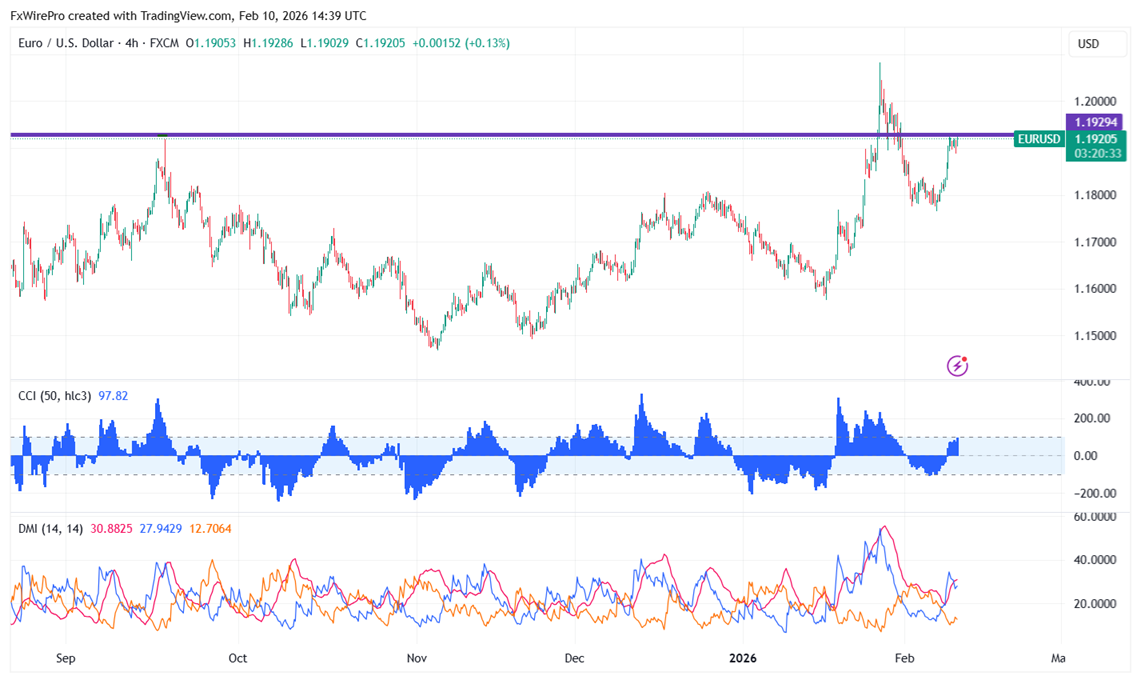Select the purple 1.19294 price label
1132x679 pixels.
(1095, 122)
